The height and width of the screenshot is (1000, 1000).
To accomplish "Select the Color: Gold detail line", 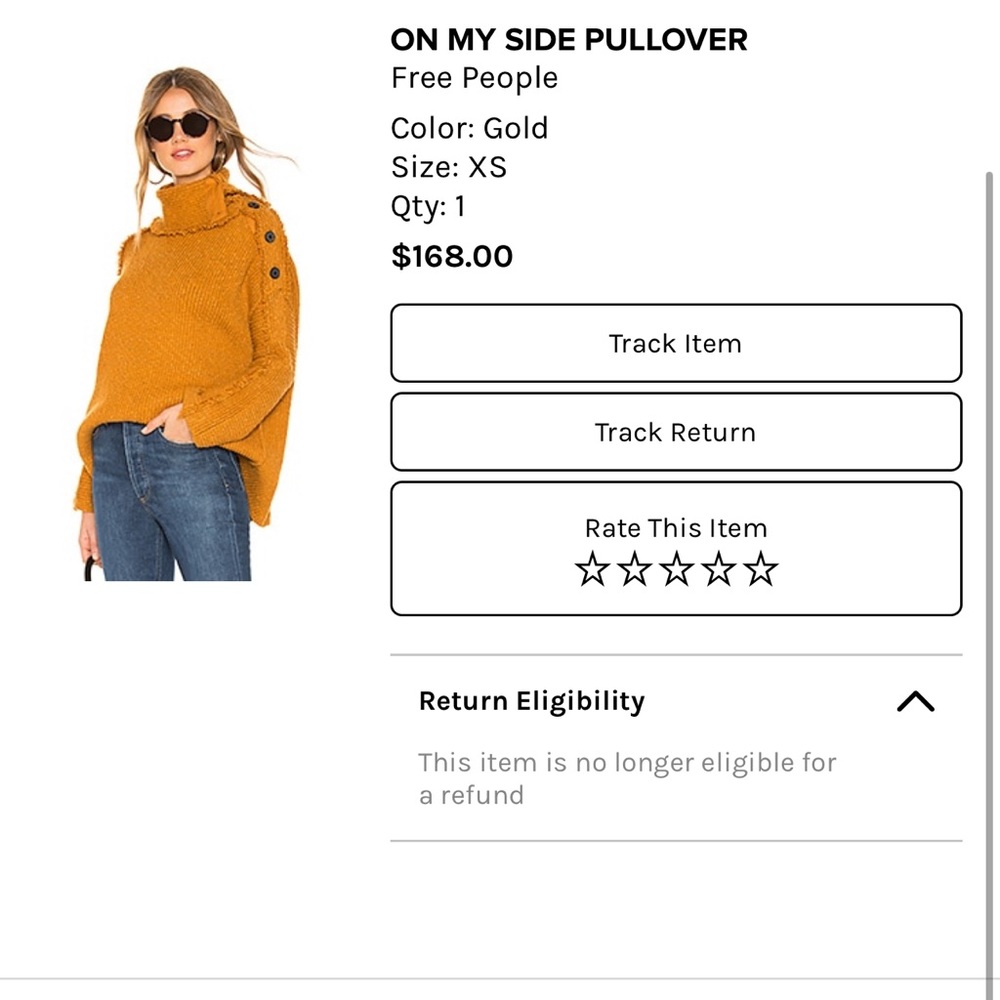I will [x=469, y=128].
